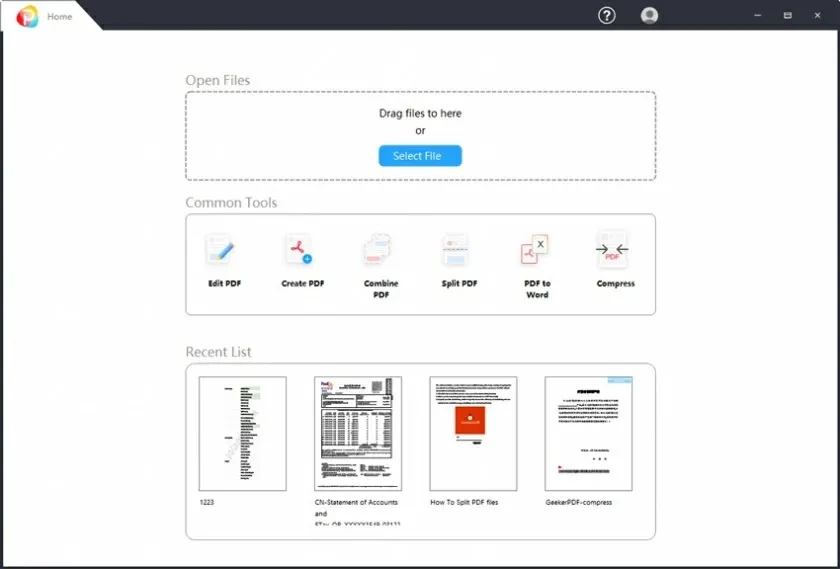840x569 pixels.
Task: Open the 1223 recent document thumbnail
Action: click(243, 433)
